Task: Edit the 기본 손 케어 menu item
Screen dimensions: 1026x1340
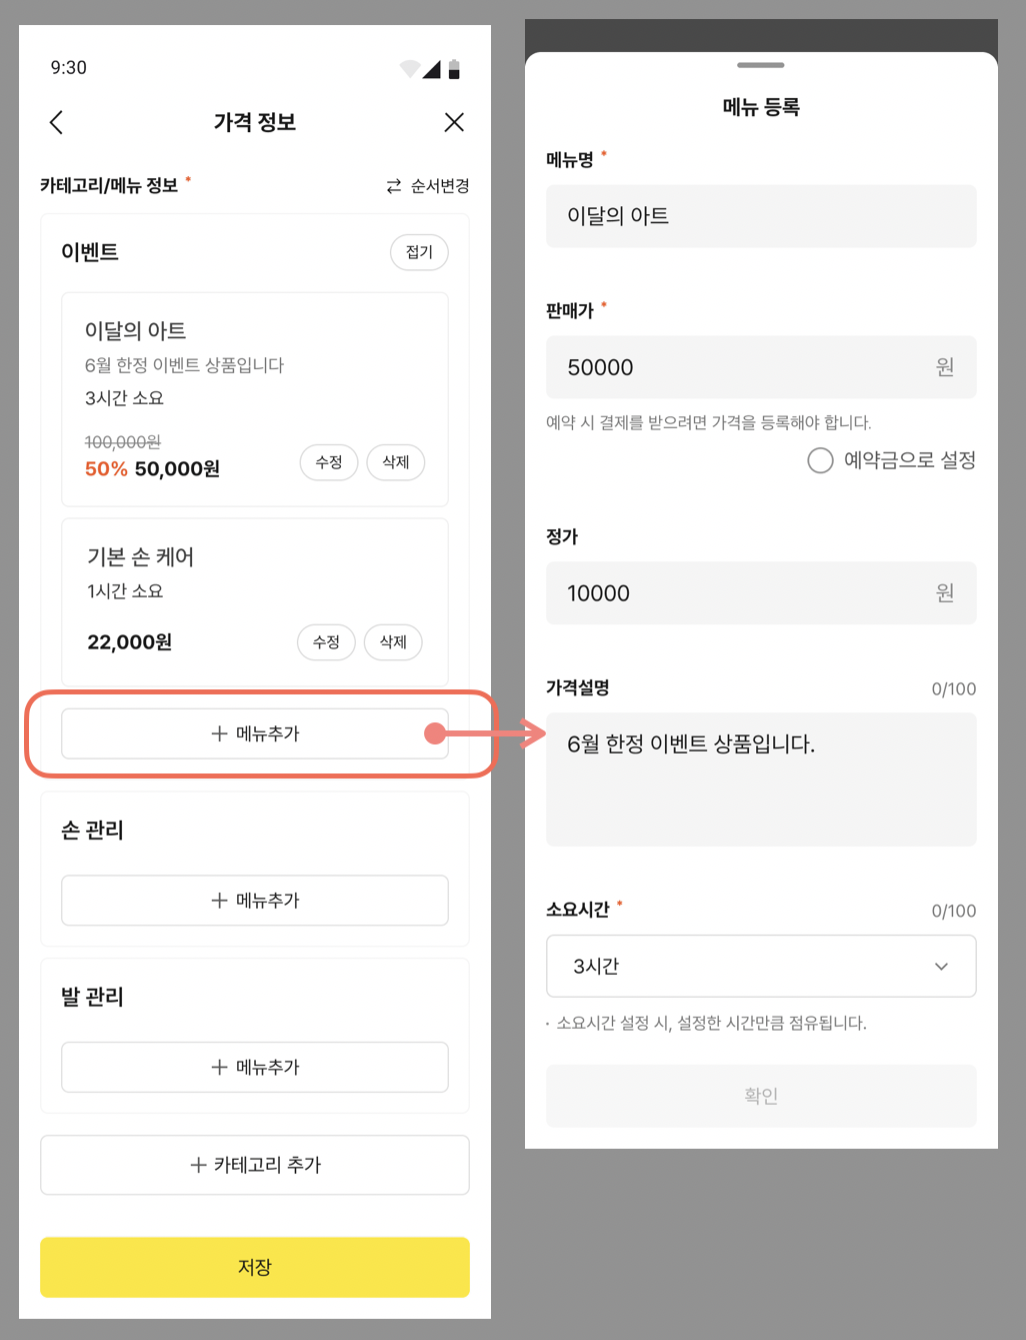Action: coord(326,642)
